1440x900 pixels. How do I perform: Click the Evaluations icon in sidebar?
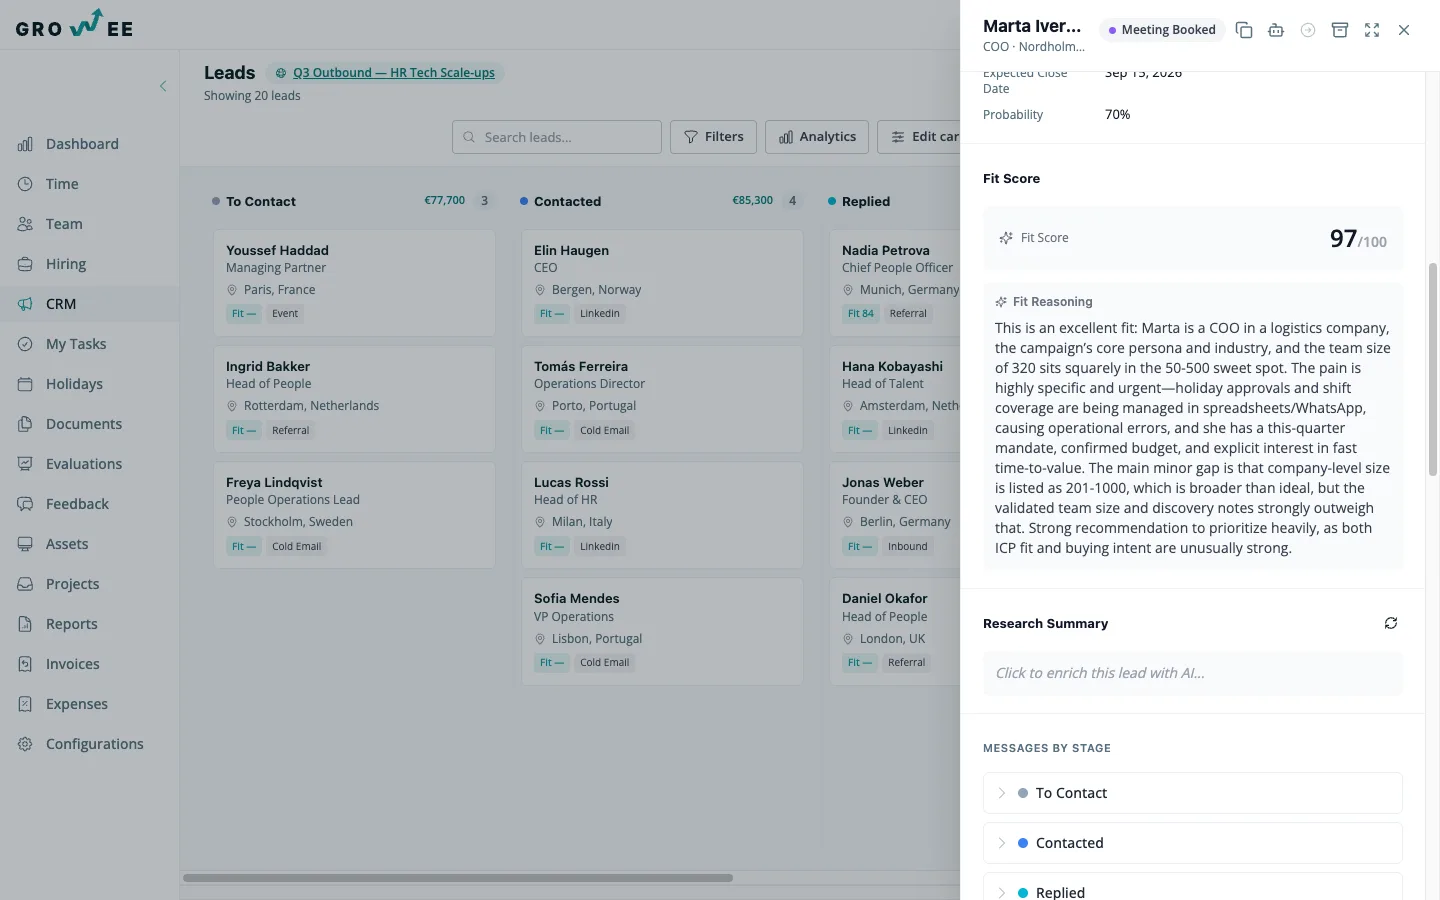pyautogui.click(x=25, y=464)
